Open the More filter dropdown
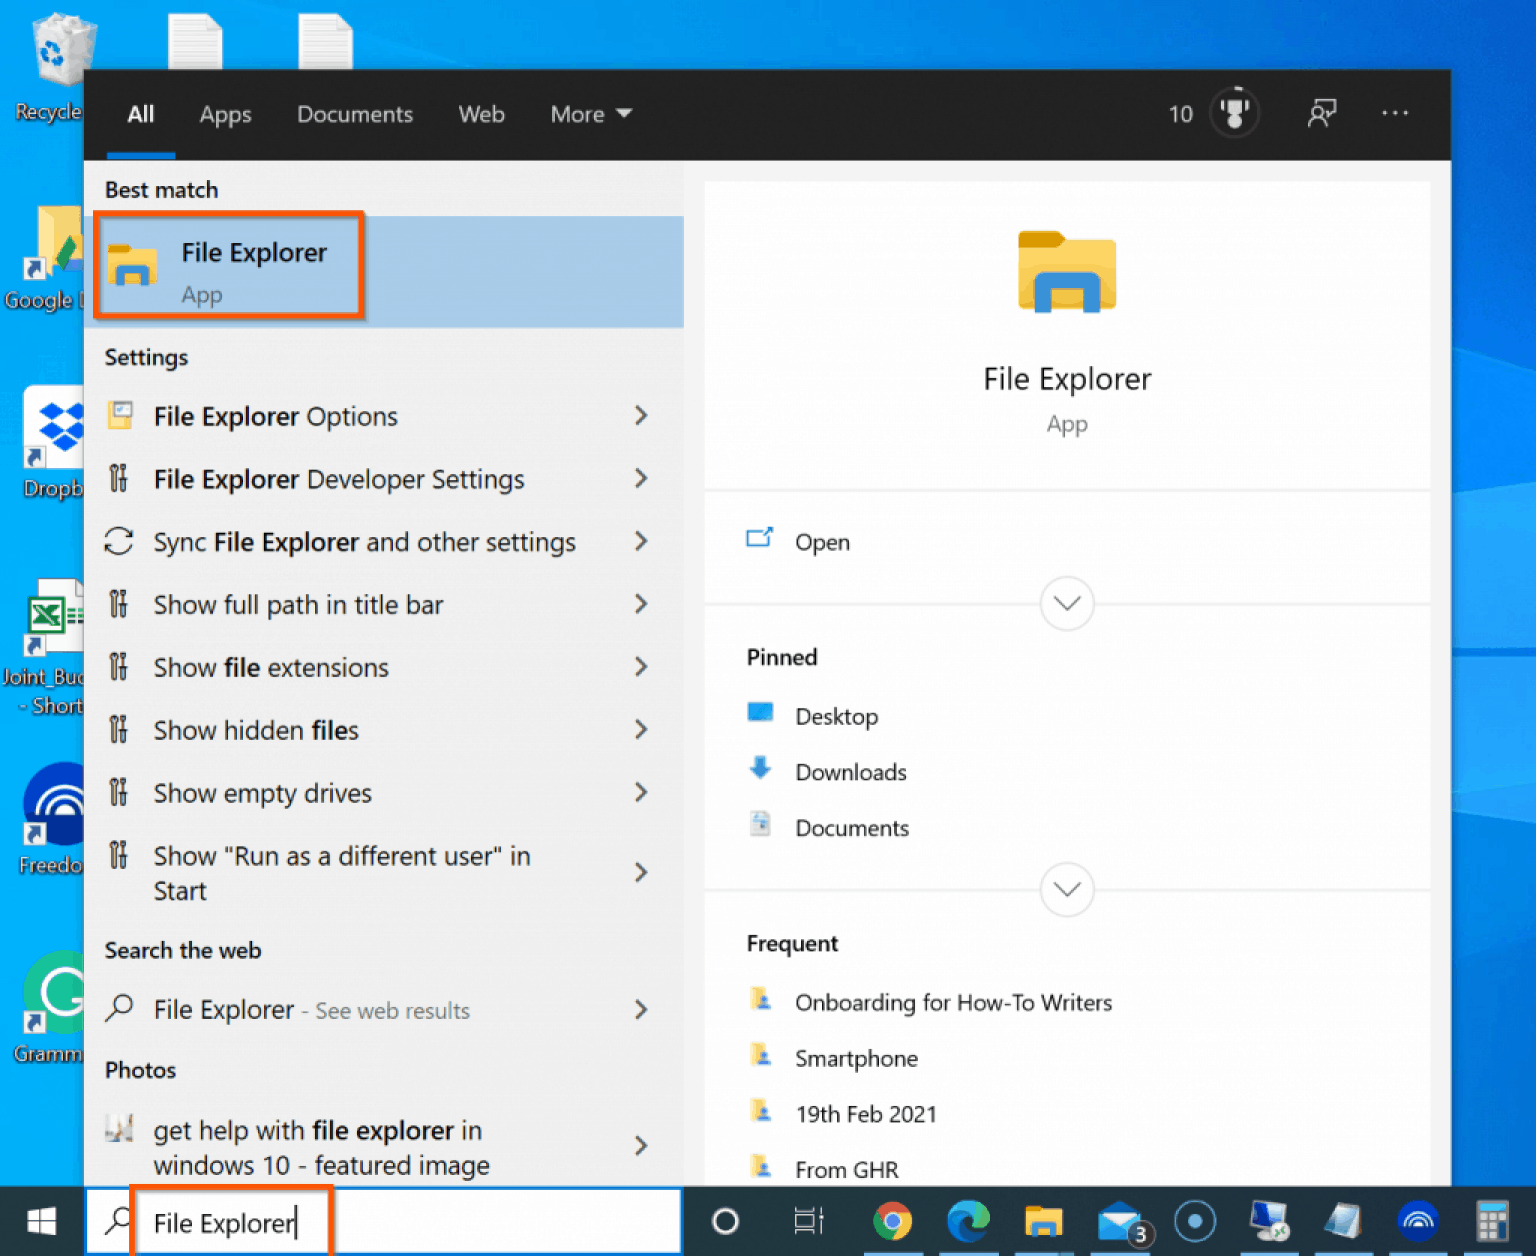 pyautogui.click(x=590, y=113)
